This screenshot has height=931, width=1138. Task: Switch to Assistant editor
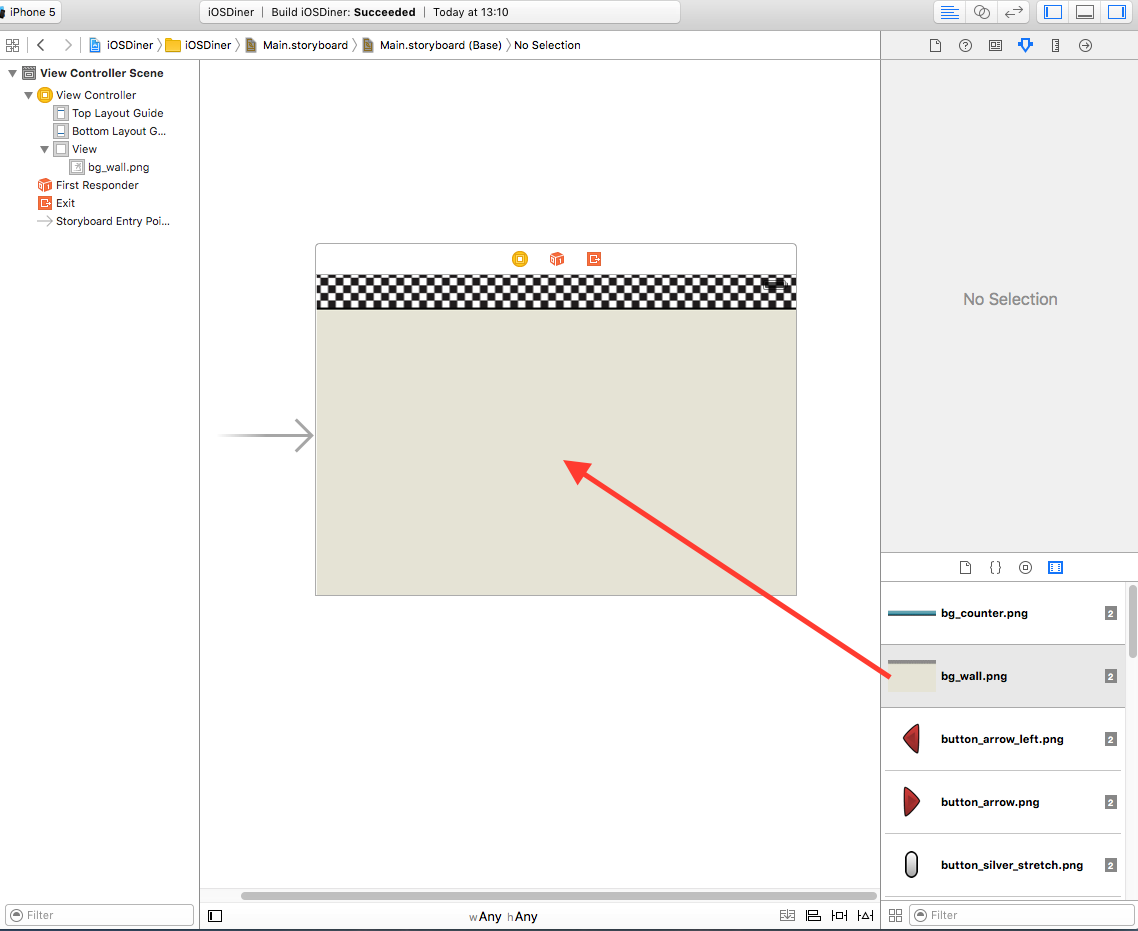pyautogui.click(x=981, y=12)
